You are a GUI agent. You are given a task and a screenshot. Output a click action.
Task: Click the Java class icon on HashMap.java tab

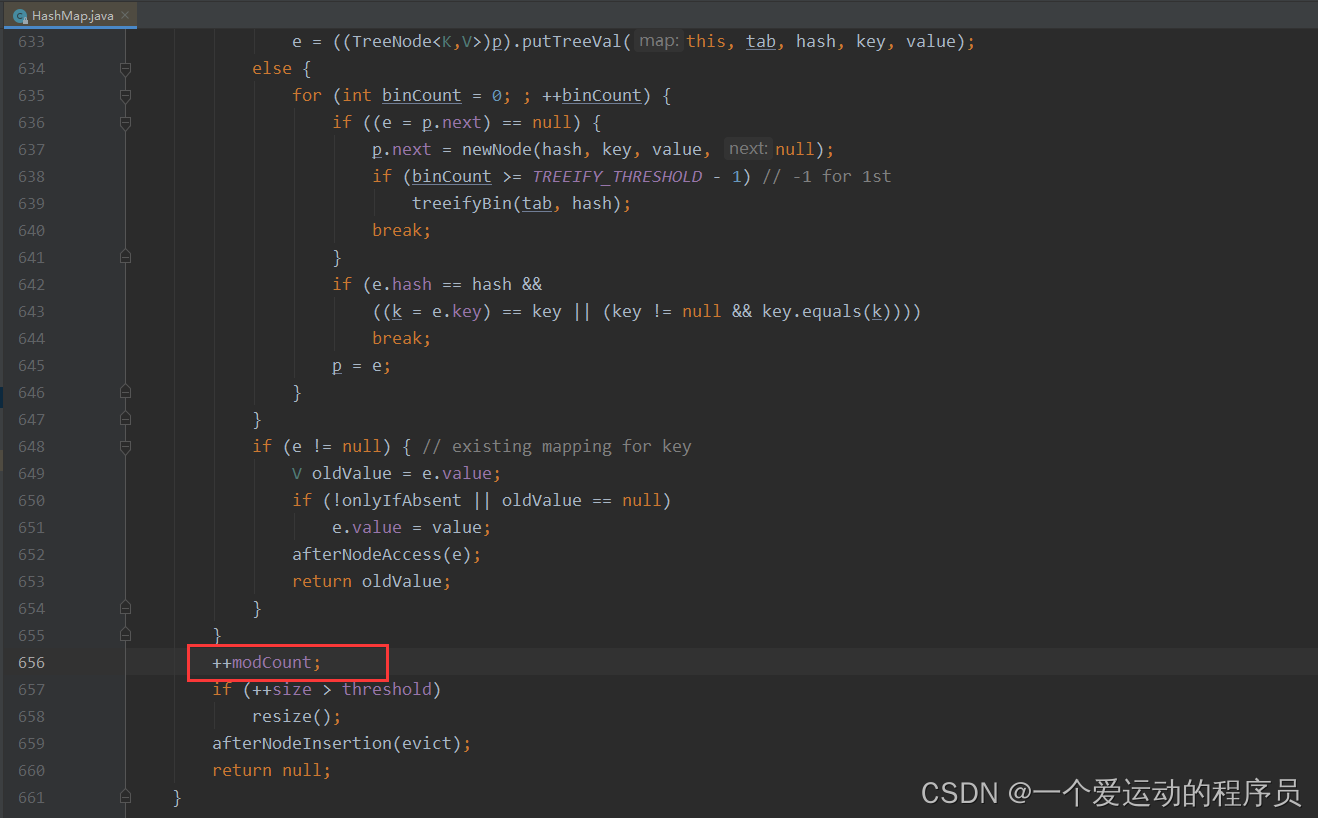pyautogui.click(x=19, y=16)
